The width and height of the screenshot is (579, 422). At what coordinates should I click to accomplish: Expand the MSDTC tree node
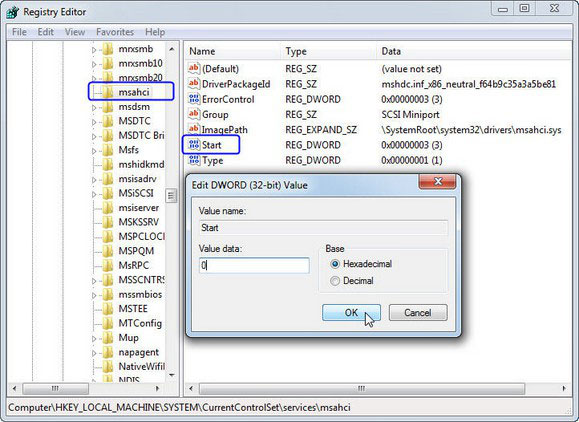tap(94, 122)
